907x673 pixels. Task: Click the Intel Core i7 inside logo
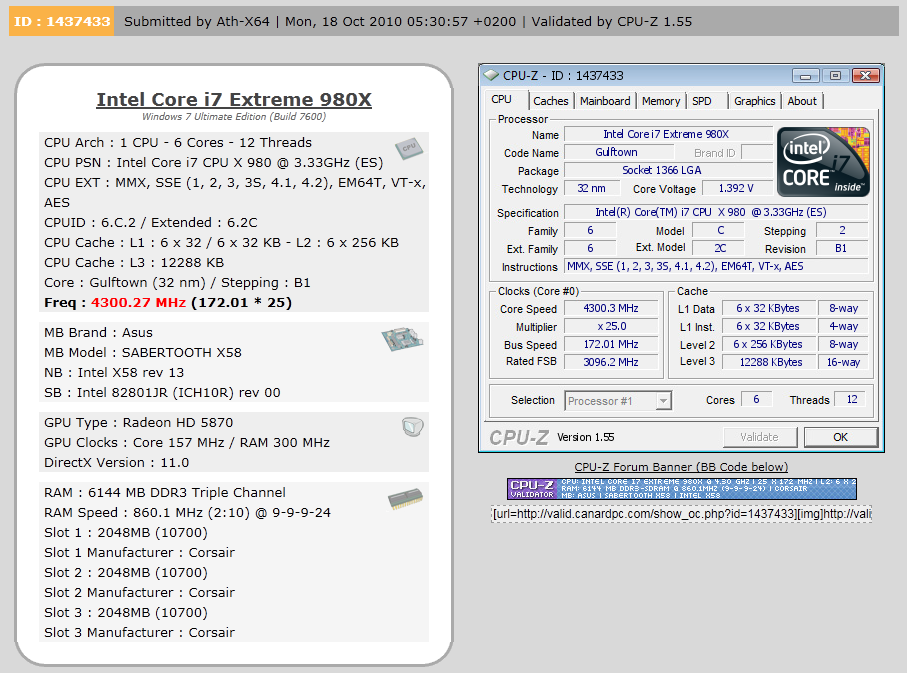tap(823, 161)
